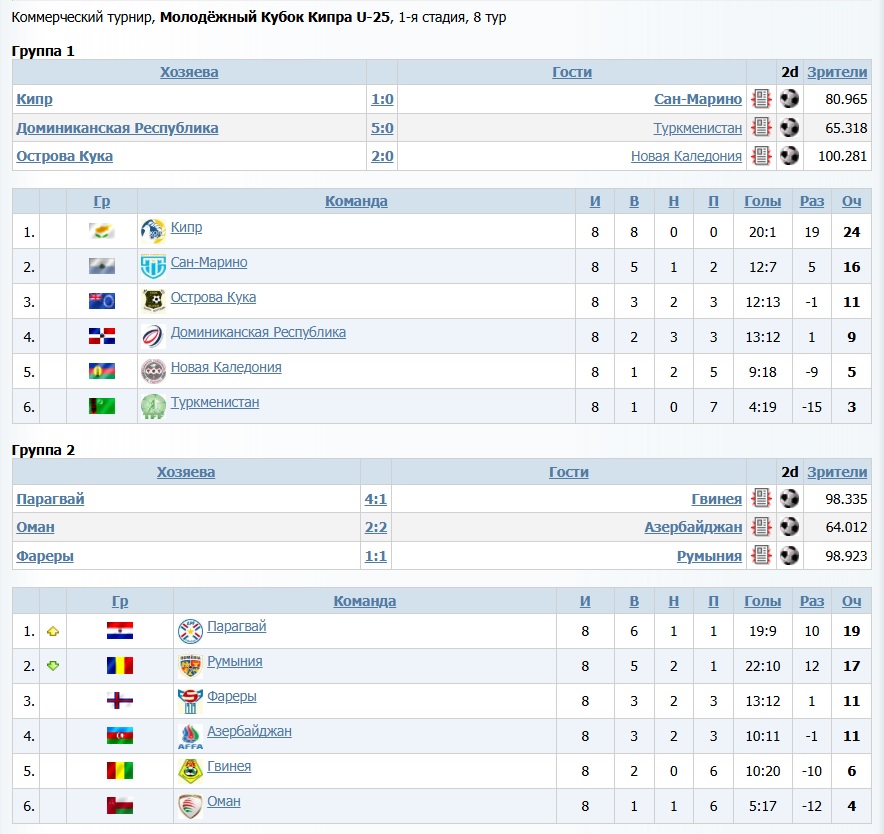Open the Фареры team link in Group 2 standings
This screenshot has width=884, height=834.
[x=231, y=696]
